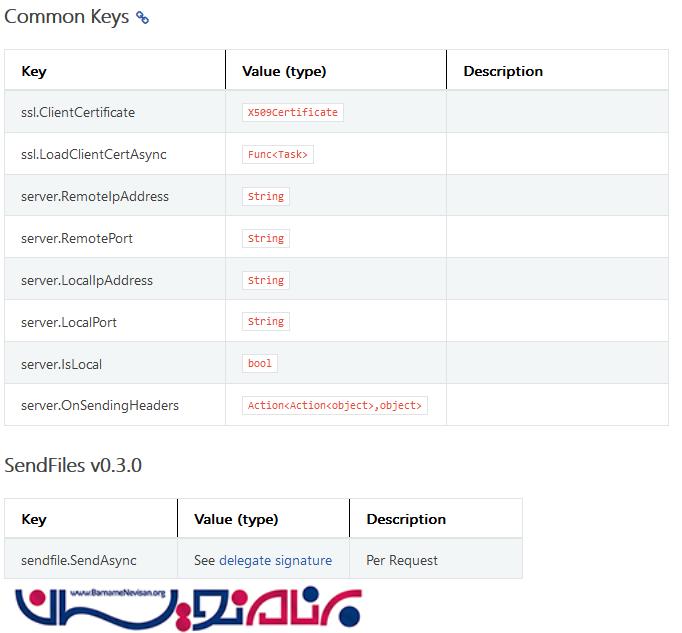The height and width of the screenshot is (633, 682).
Task: Click the Action<Action<object>,object> code tag
Action: [335, 406]
